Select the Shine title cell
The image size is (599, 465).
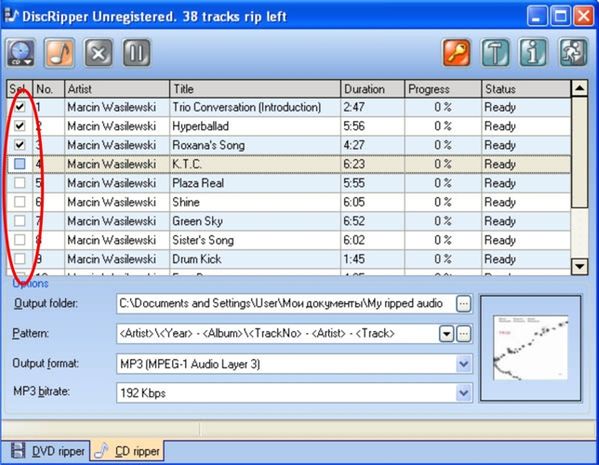coord(255,202)
